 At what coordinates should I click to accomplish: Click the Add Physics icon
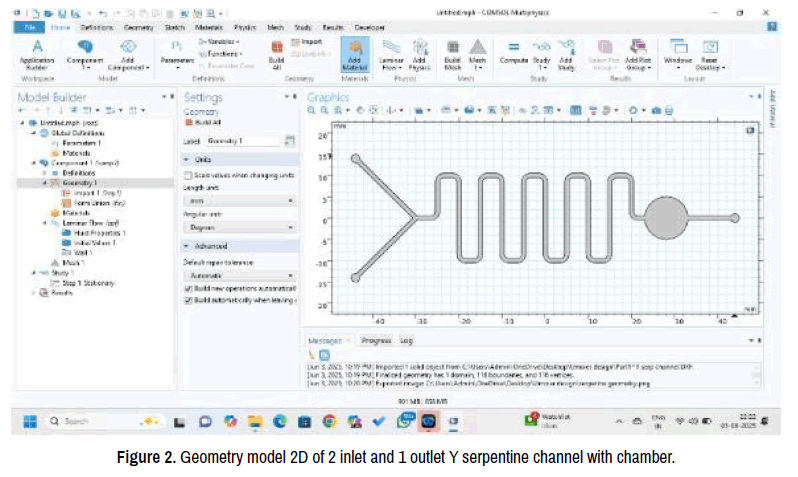coord(420,51)
